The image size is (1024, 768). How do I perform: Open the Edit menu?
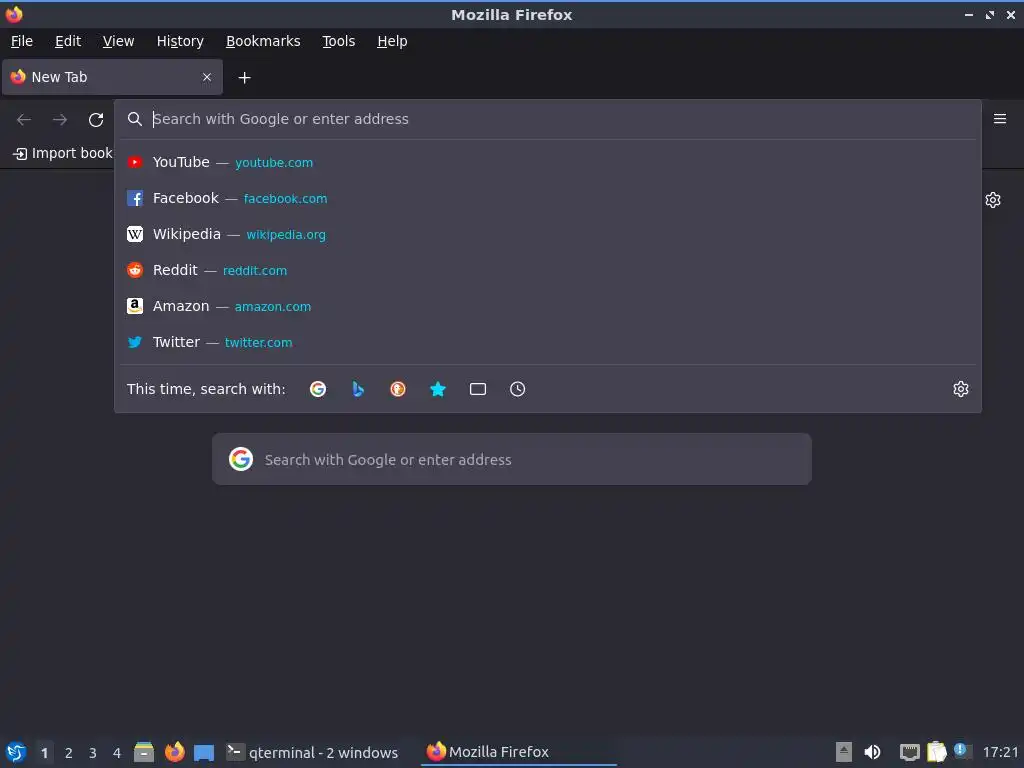pos(68,41)
